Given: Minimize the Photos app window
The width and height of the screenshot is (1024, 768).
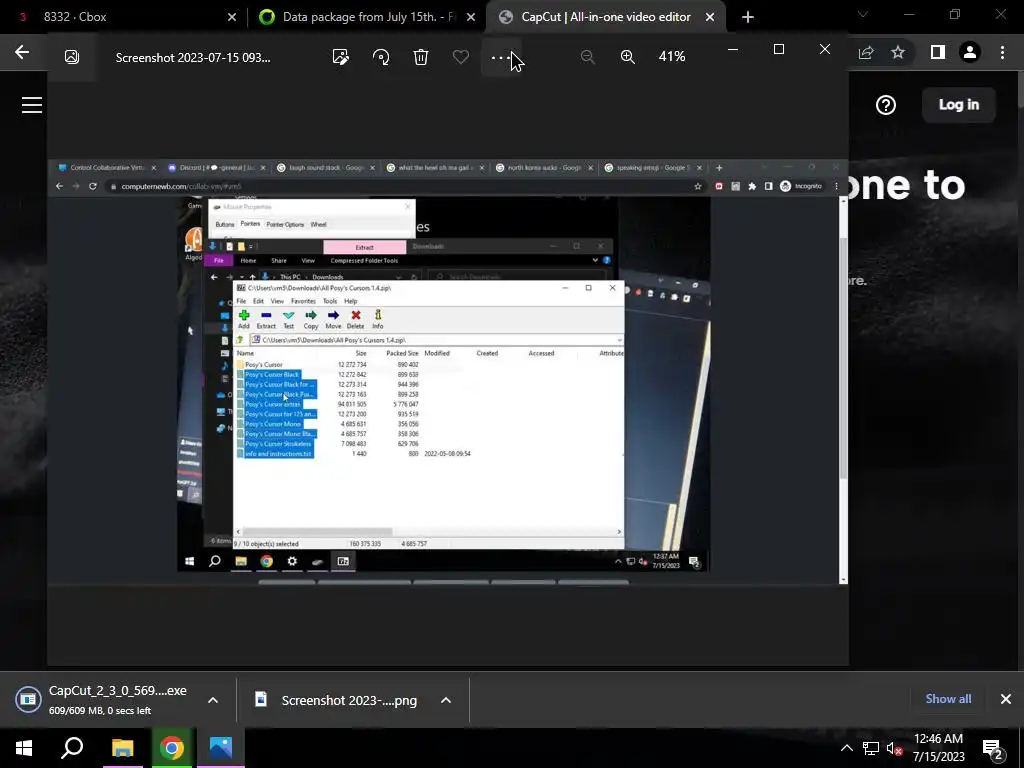Looking at the screenshot, I should (x=733, y=49).
